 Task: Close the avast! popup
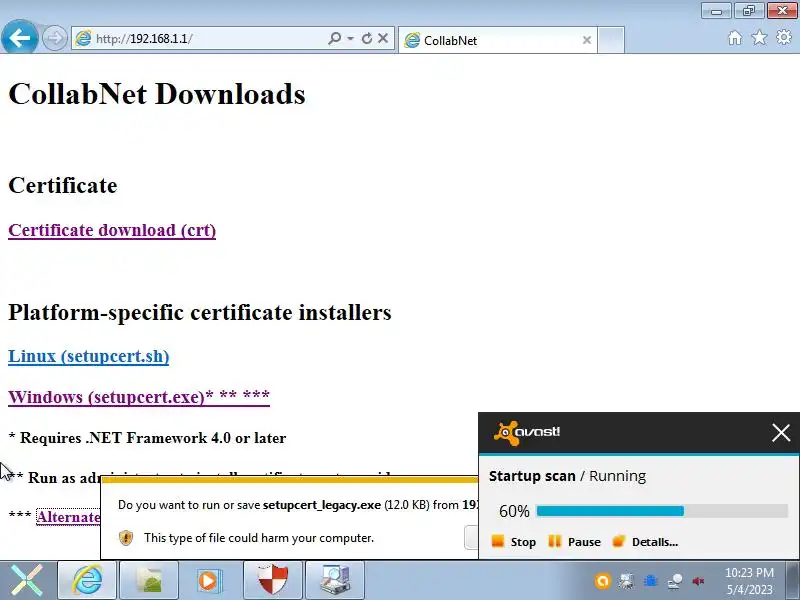tap(781, 433)
